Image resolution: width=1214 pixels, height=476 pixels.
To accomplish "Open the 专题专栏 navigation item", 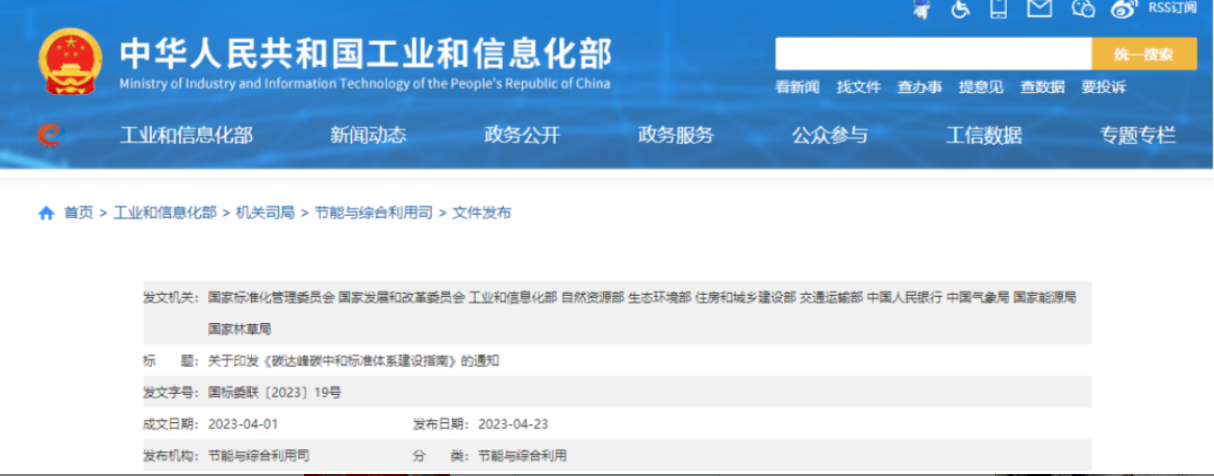I will pyautogui.click(x=1138, y=136).
